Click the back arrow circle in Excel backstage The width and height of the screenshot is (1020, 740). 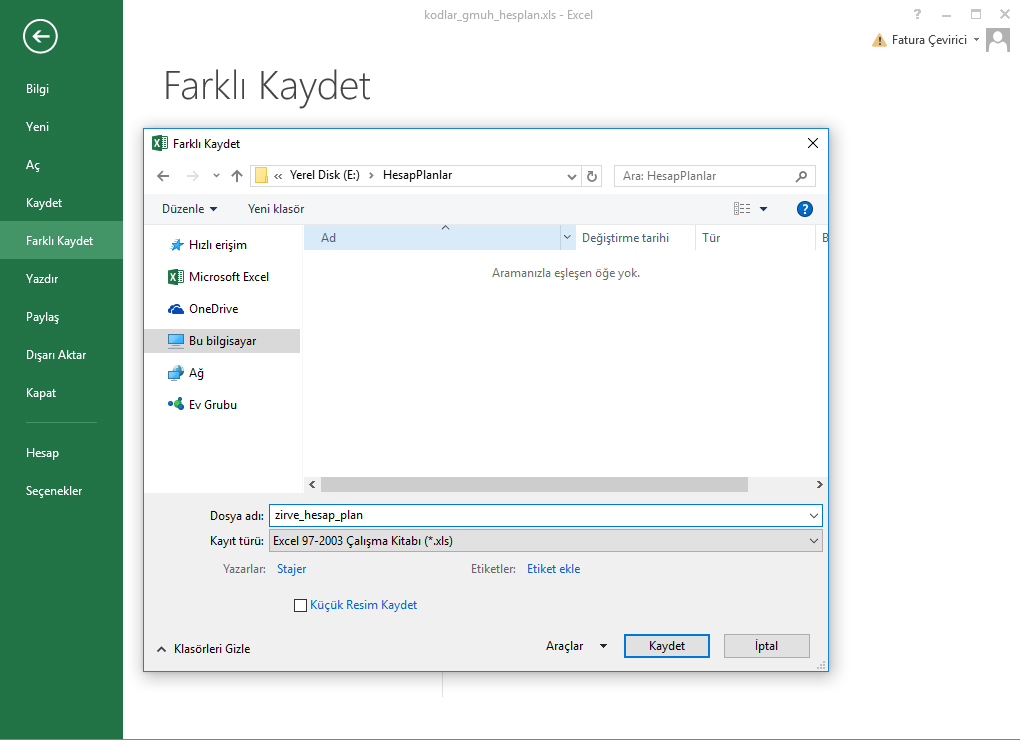(x=40, y=38)
